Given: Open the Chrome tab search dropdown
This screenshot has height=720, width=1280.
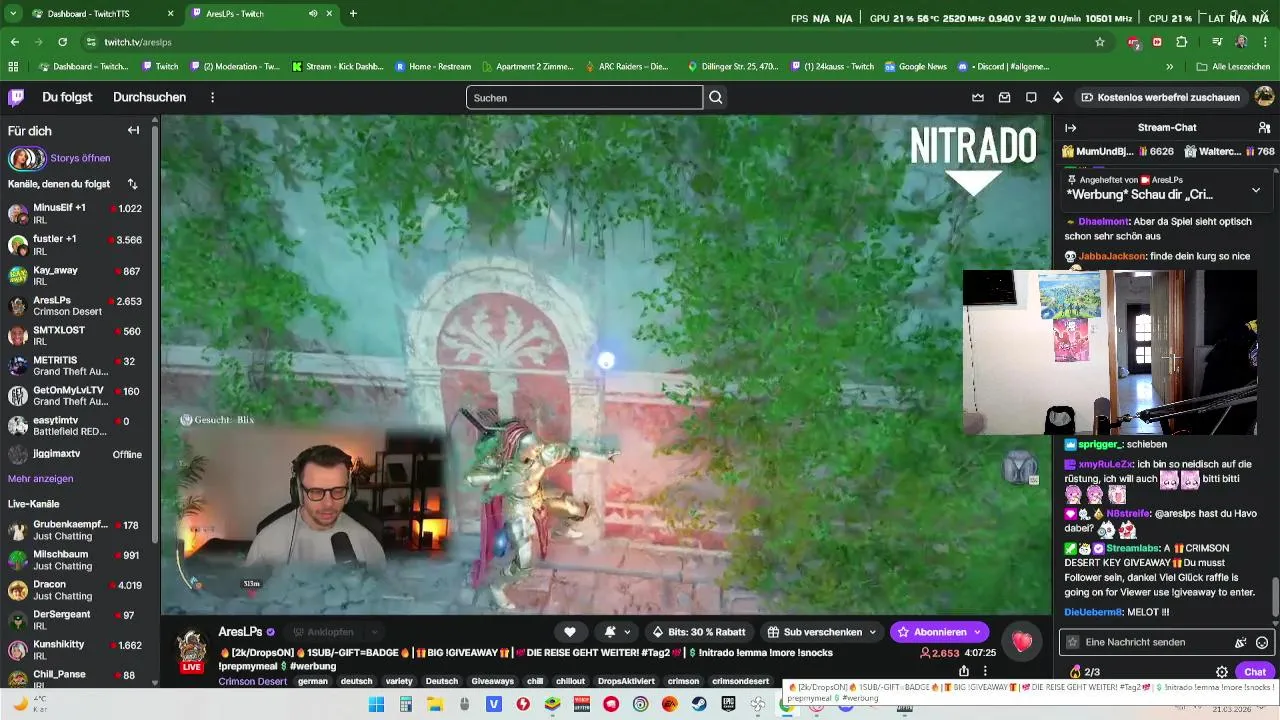Looking at the screenshot, I should tap(13, 14).
